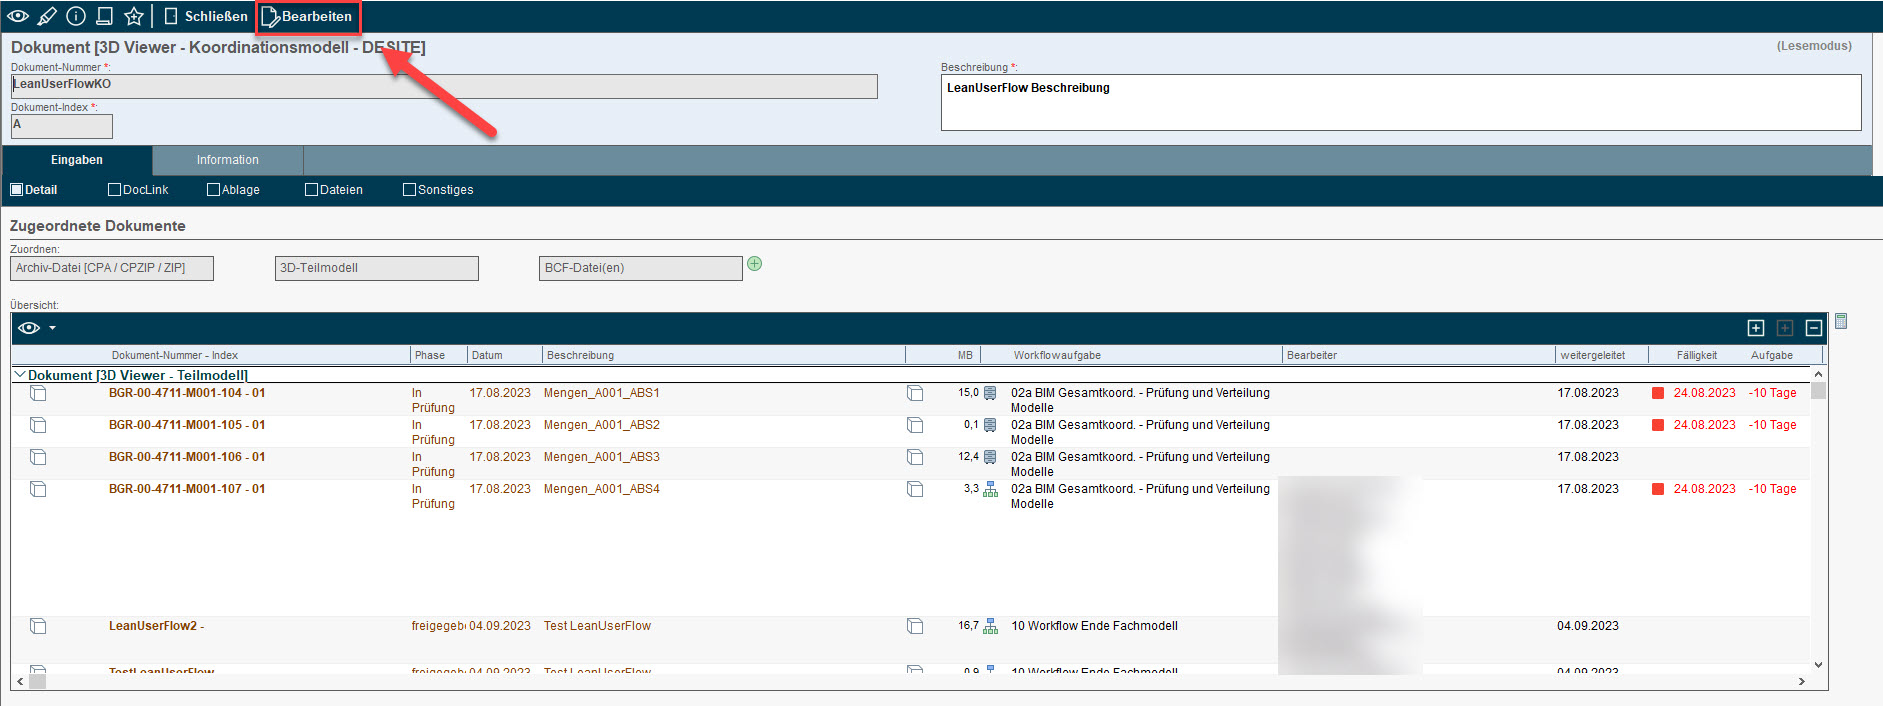Open the eye view dropdown arrow in overview
Viewport: 1883px width, 706px height.
pyautogui.click(x=53, y=328)
